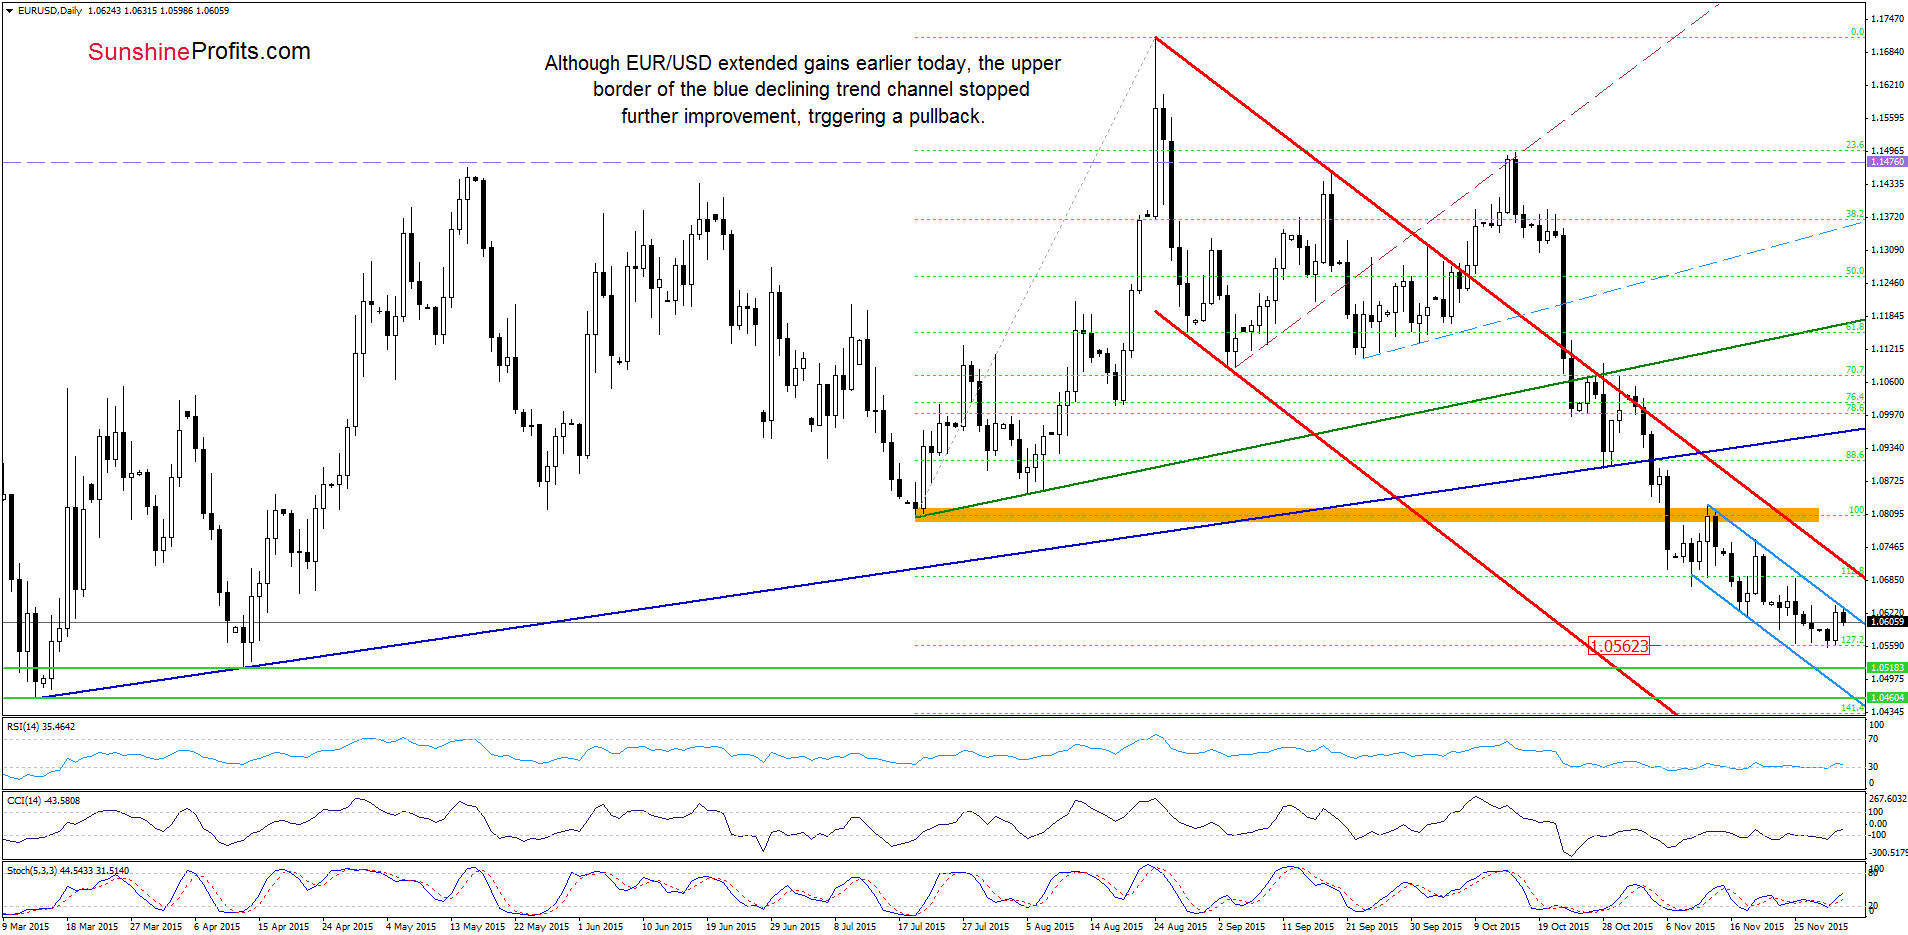
Task: Click the 25 Nov 2015 date label
Action: [x=1821, y=927]
